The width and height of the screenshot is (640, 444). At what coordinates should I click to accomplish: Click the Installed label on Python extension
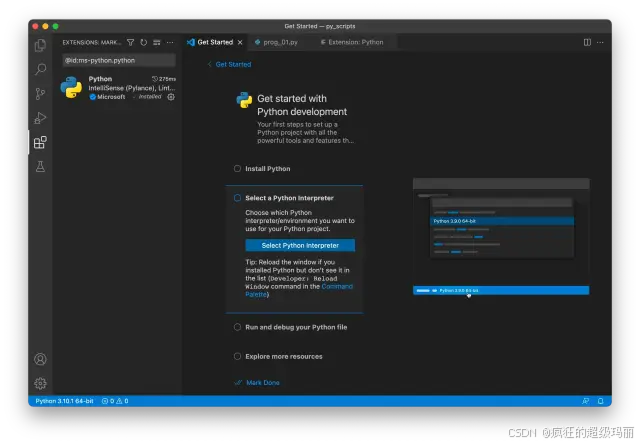click(150, 97)
